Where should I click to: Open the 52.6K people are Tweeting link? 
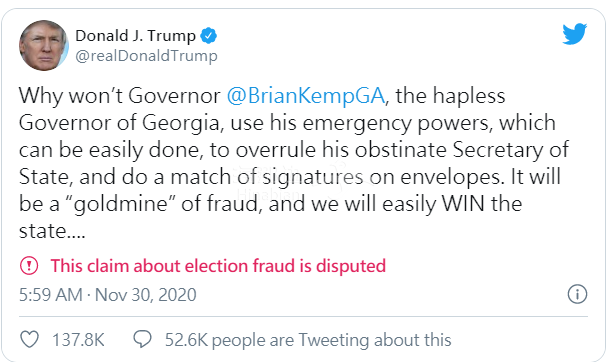(x=308, y=340)
